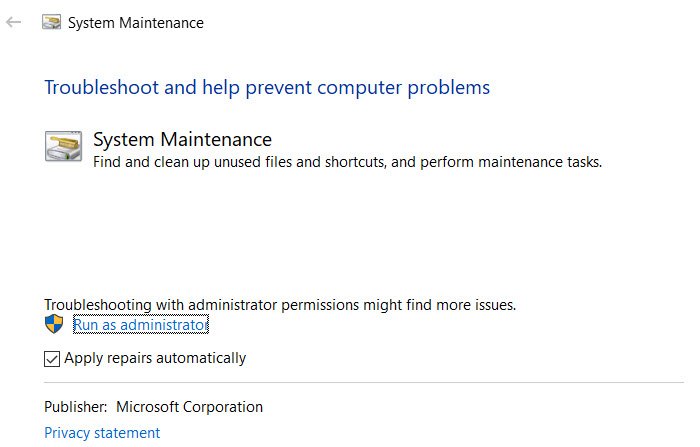
Task: Click the horizontal divider above Publisher
Action: coord(363,382)
